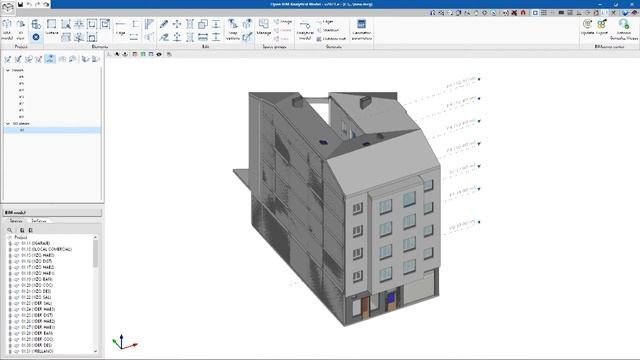The image size is (640, 360).
Task: Select 01.20 (IZQ COC) row
Action: coord(37,285)
